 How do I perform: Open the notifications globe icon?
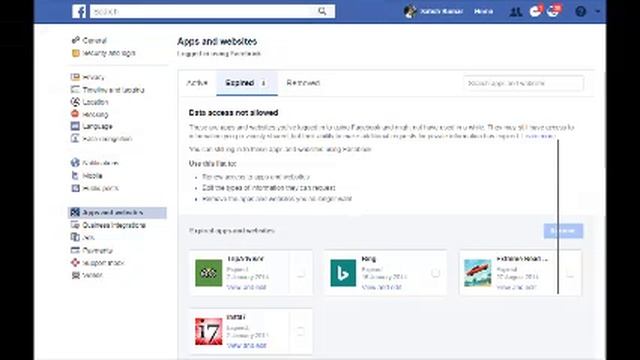(x=552, y=11)
